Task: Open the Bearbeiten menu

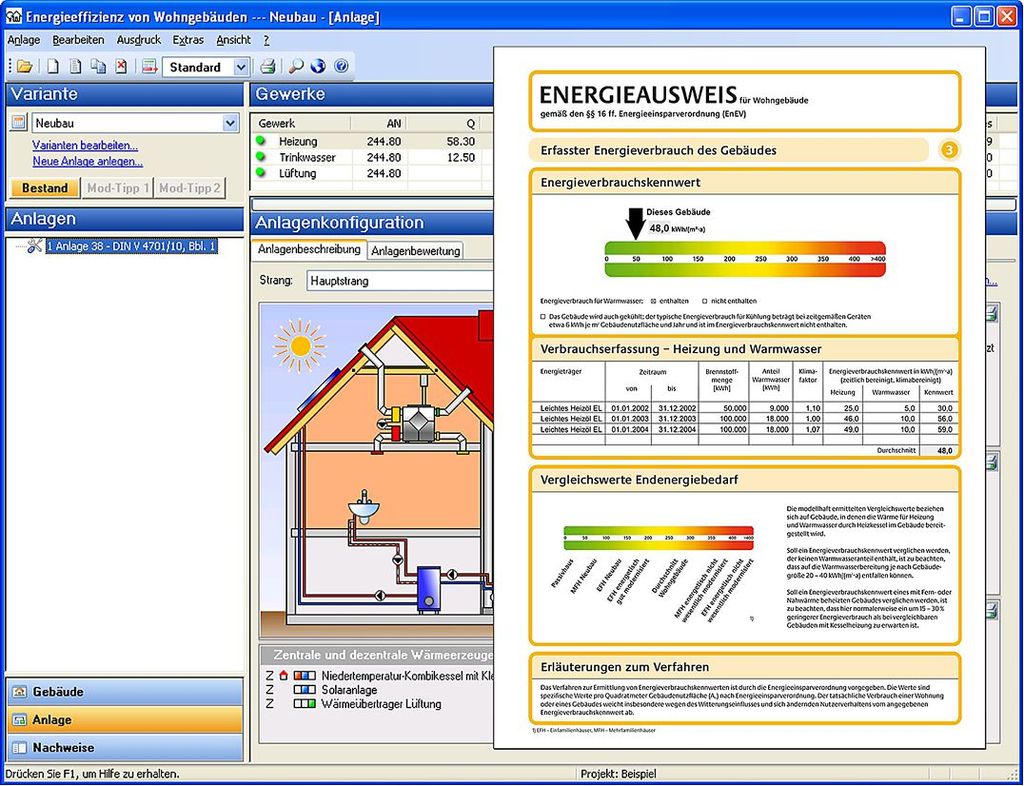Action: point(78,40)
